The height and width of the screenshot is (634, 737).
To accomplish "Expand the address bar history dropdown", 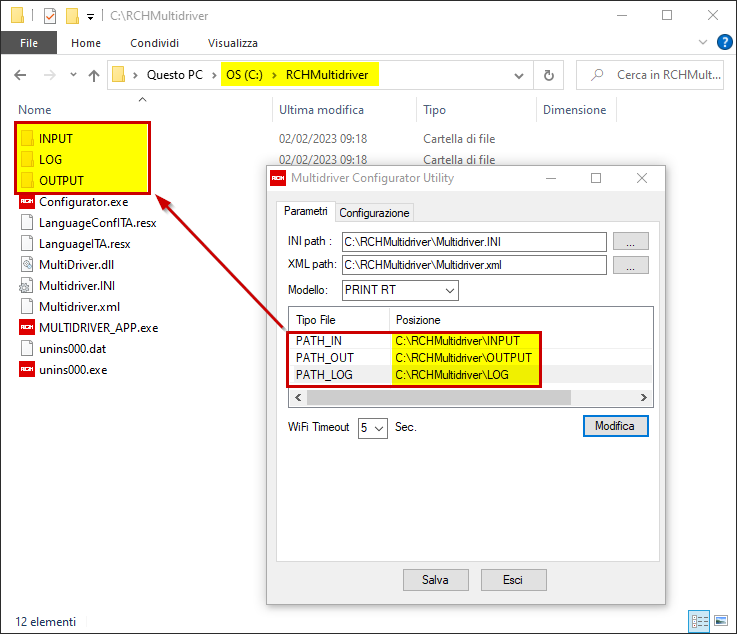I will coord(519,76).
